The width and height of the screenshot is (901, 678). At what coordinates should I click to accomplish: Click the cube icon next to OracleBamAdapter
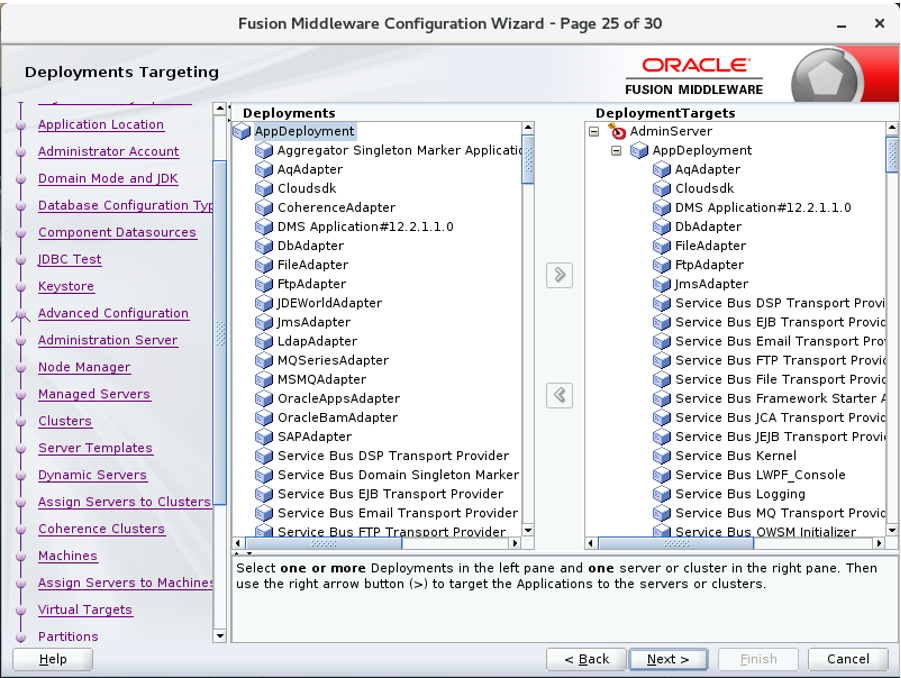pos(264,418)
